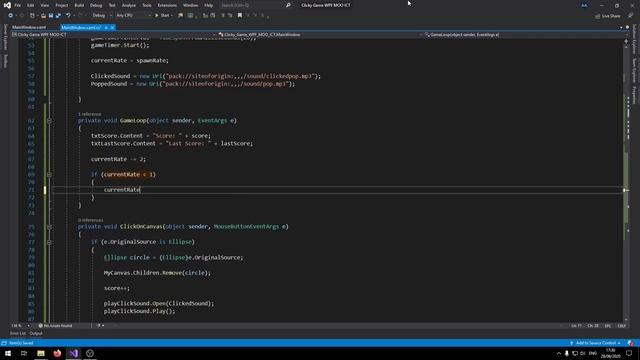Toggle pin on MainWindow.xaml.cs tab
This screenshot has width=640, height=360.
pyautogui.click(x=106, y=27)
